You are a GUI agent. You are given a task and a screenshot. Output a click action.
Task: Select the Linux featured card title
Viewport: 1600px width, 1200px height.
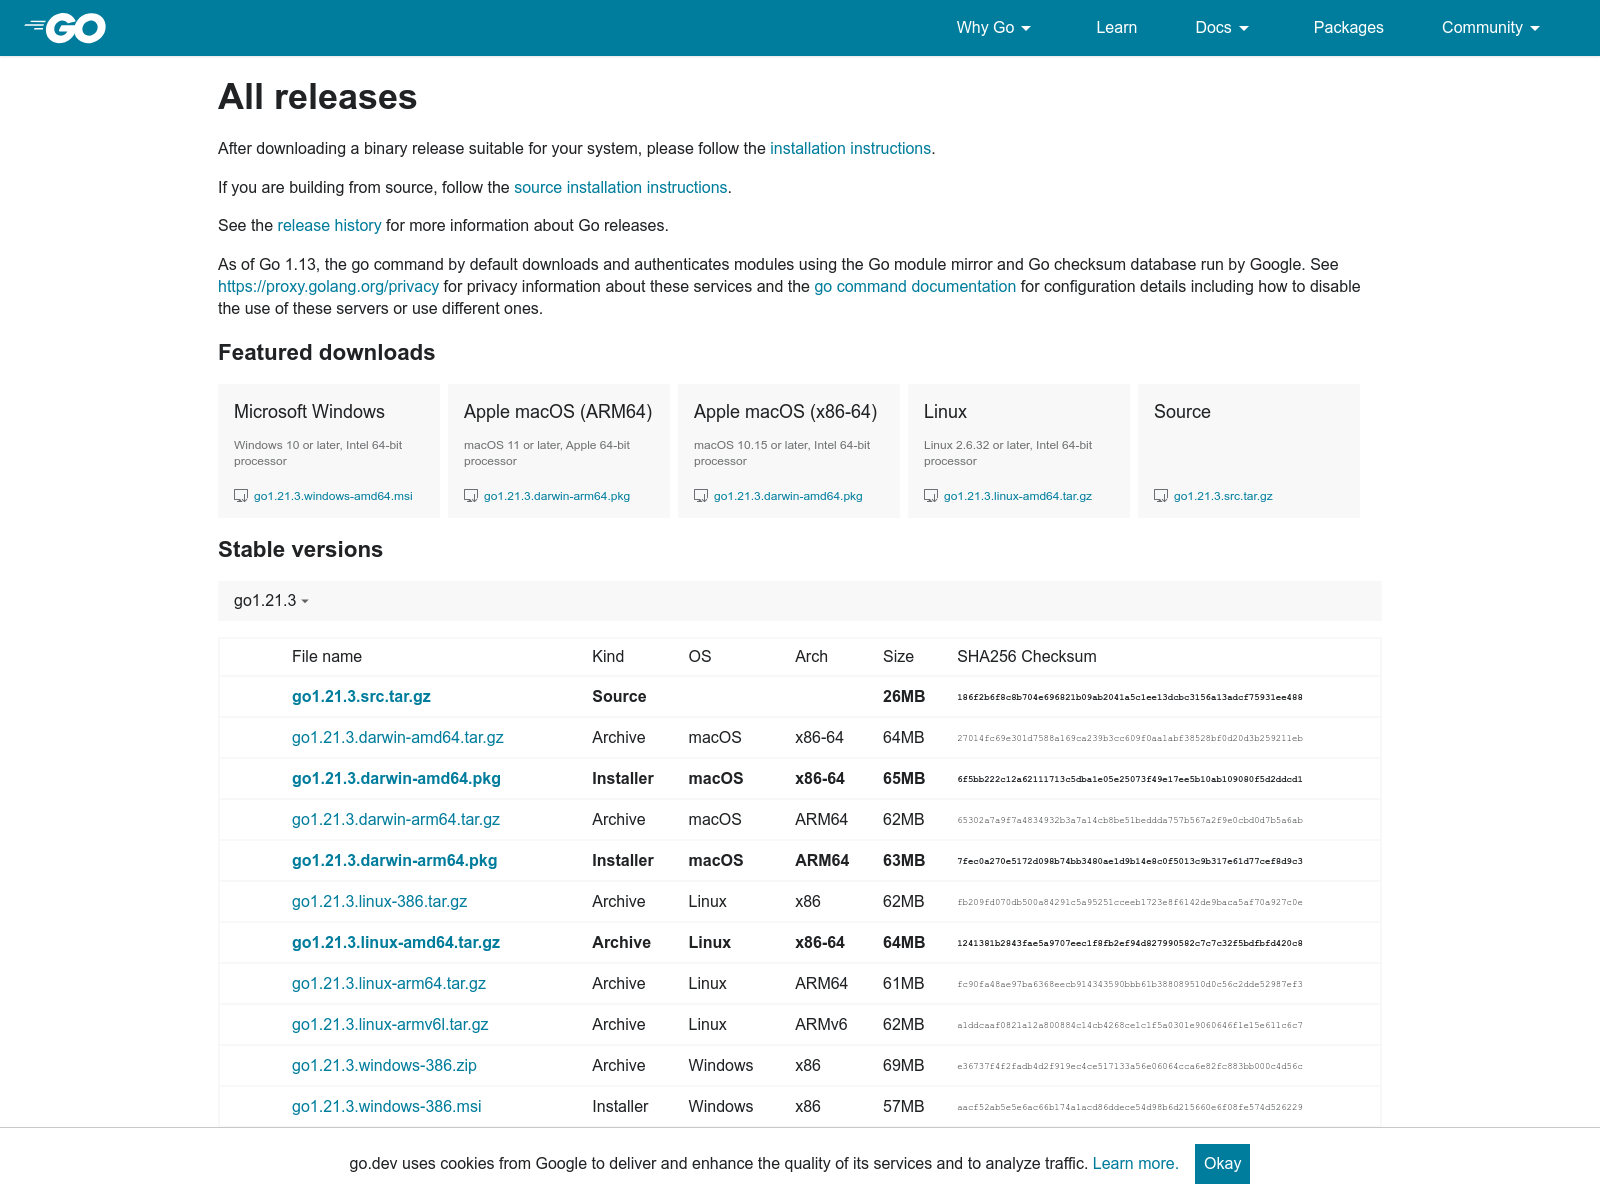point(945,412)
